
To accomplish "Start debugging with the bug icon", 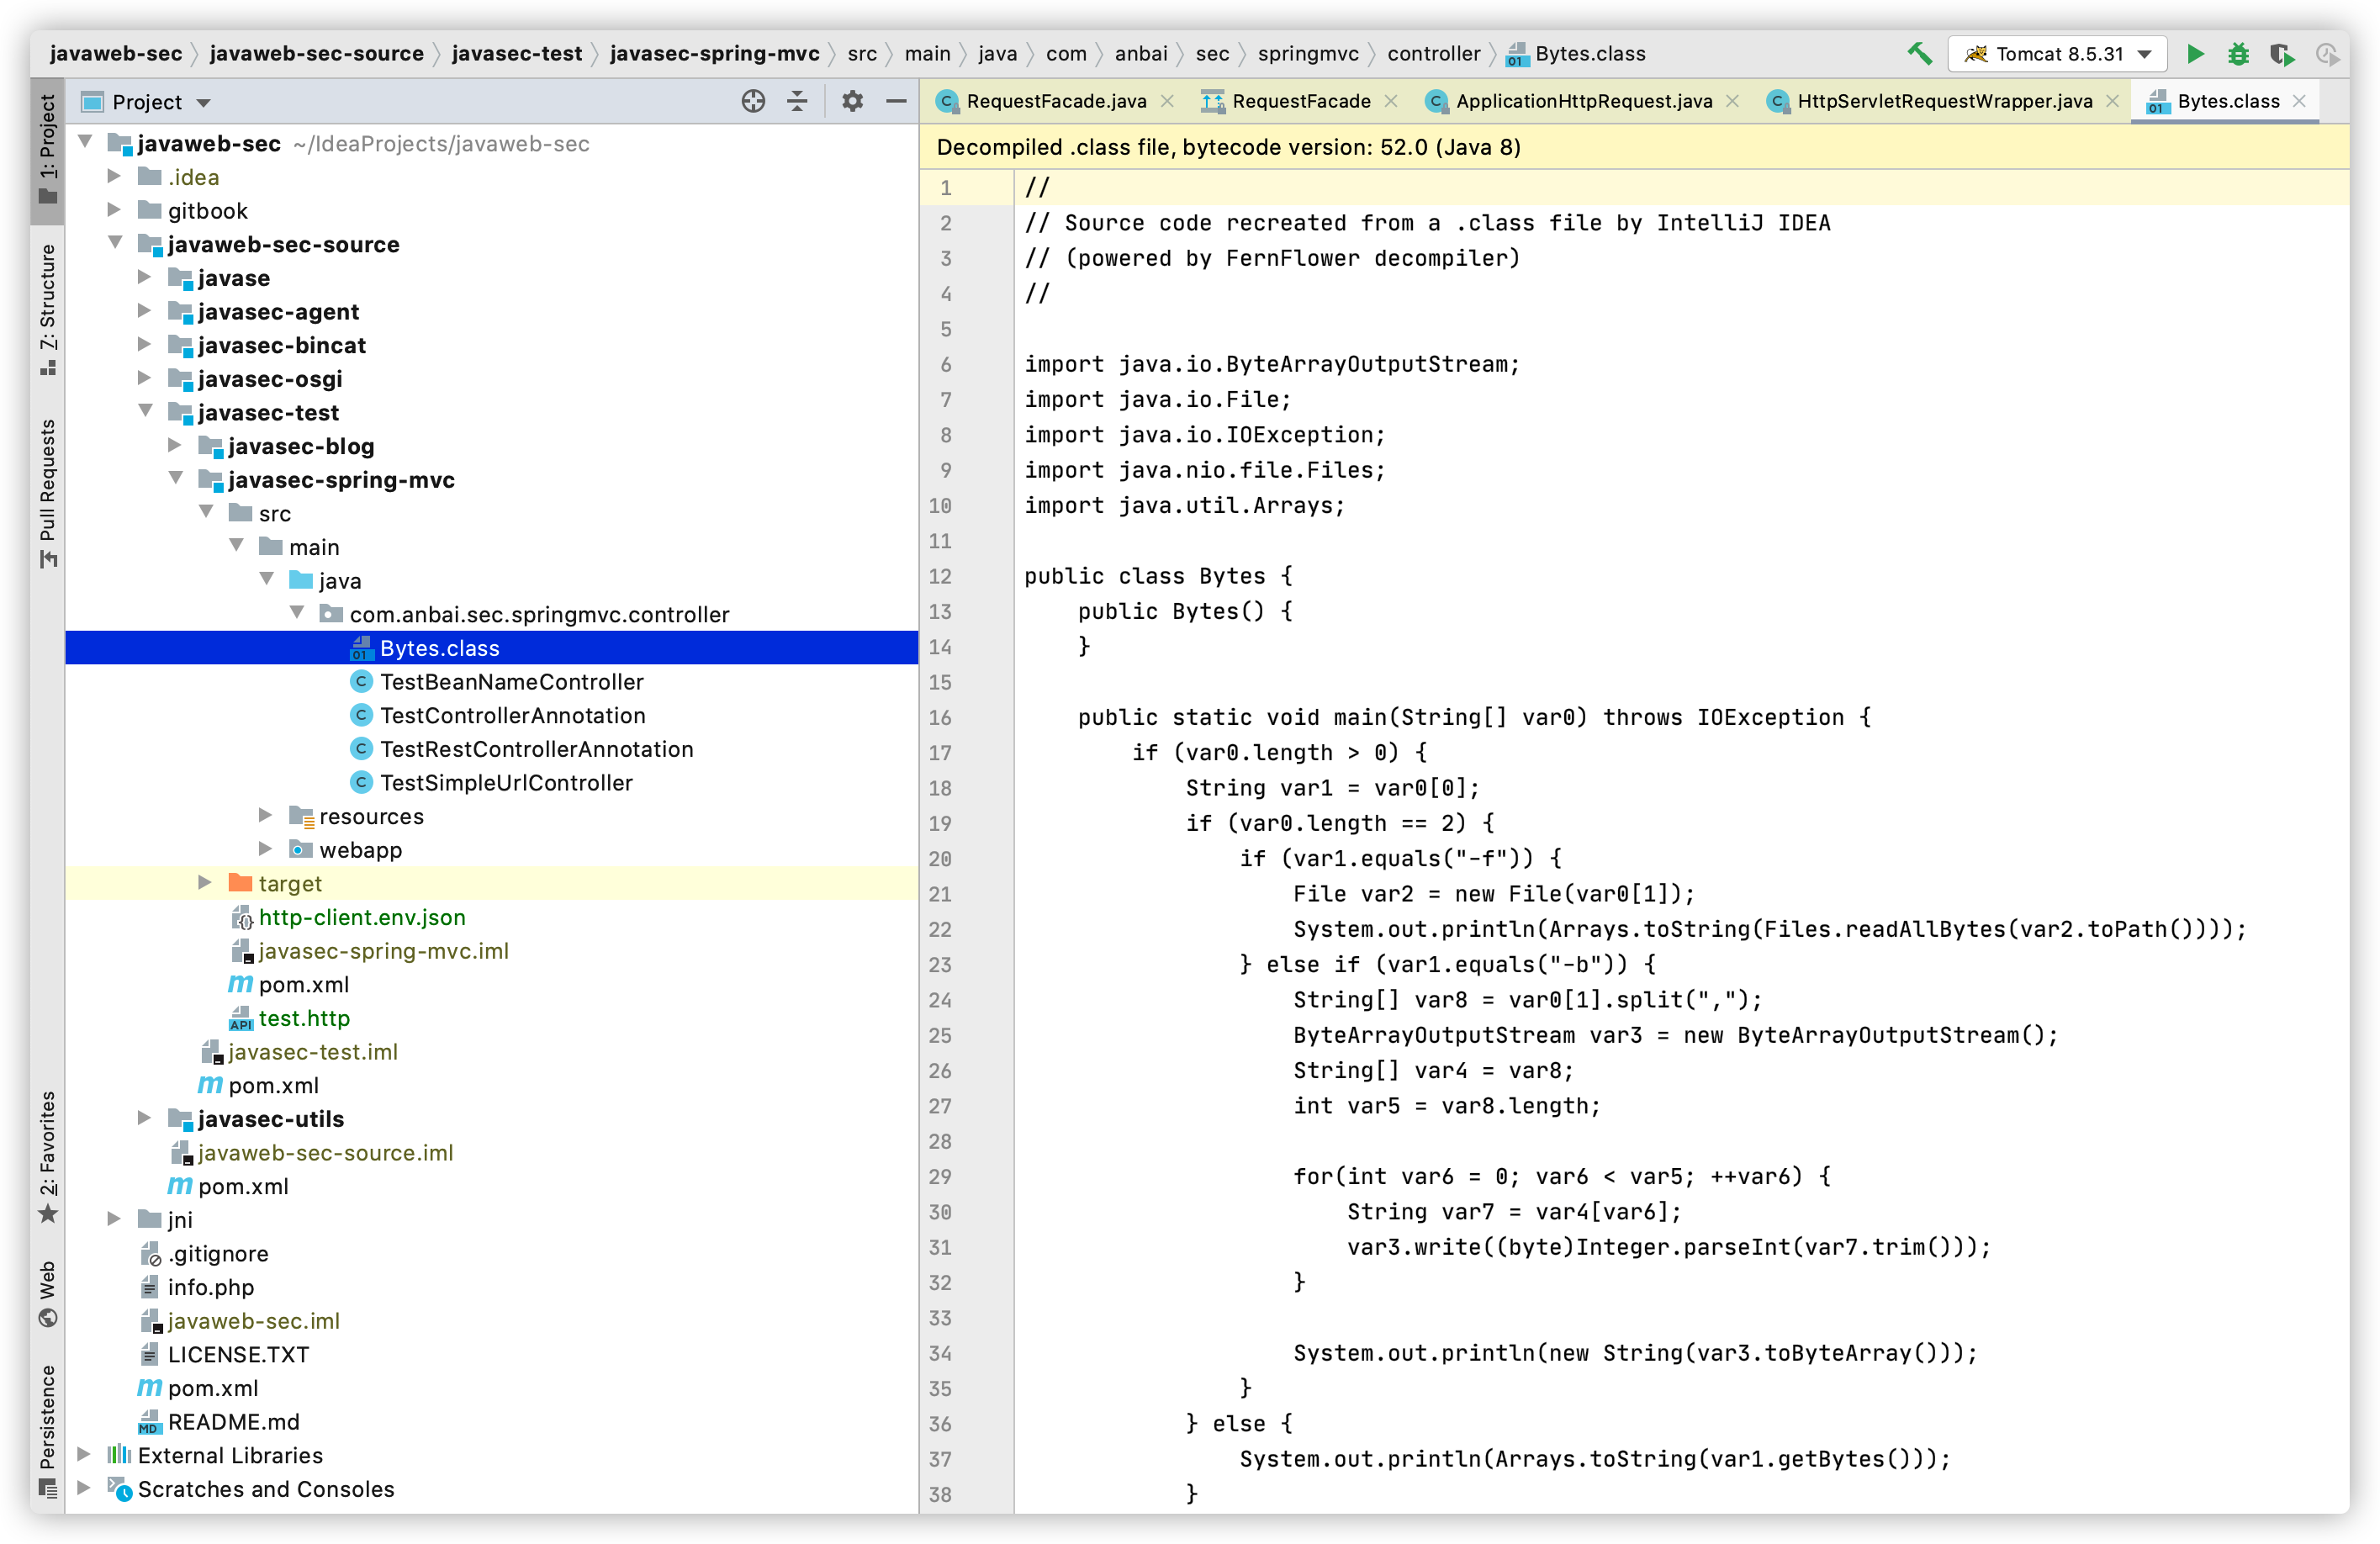I will [x=2238, y=54].
